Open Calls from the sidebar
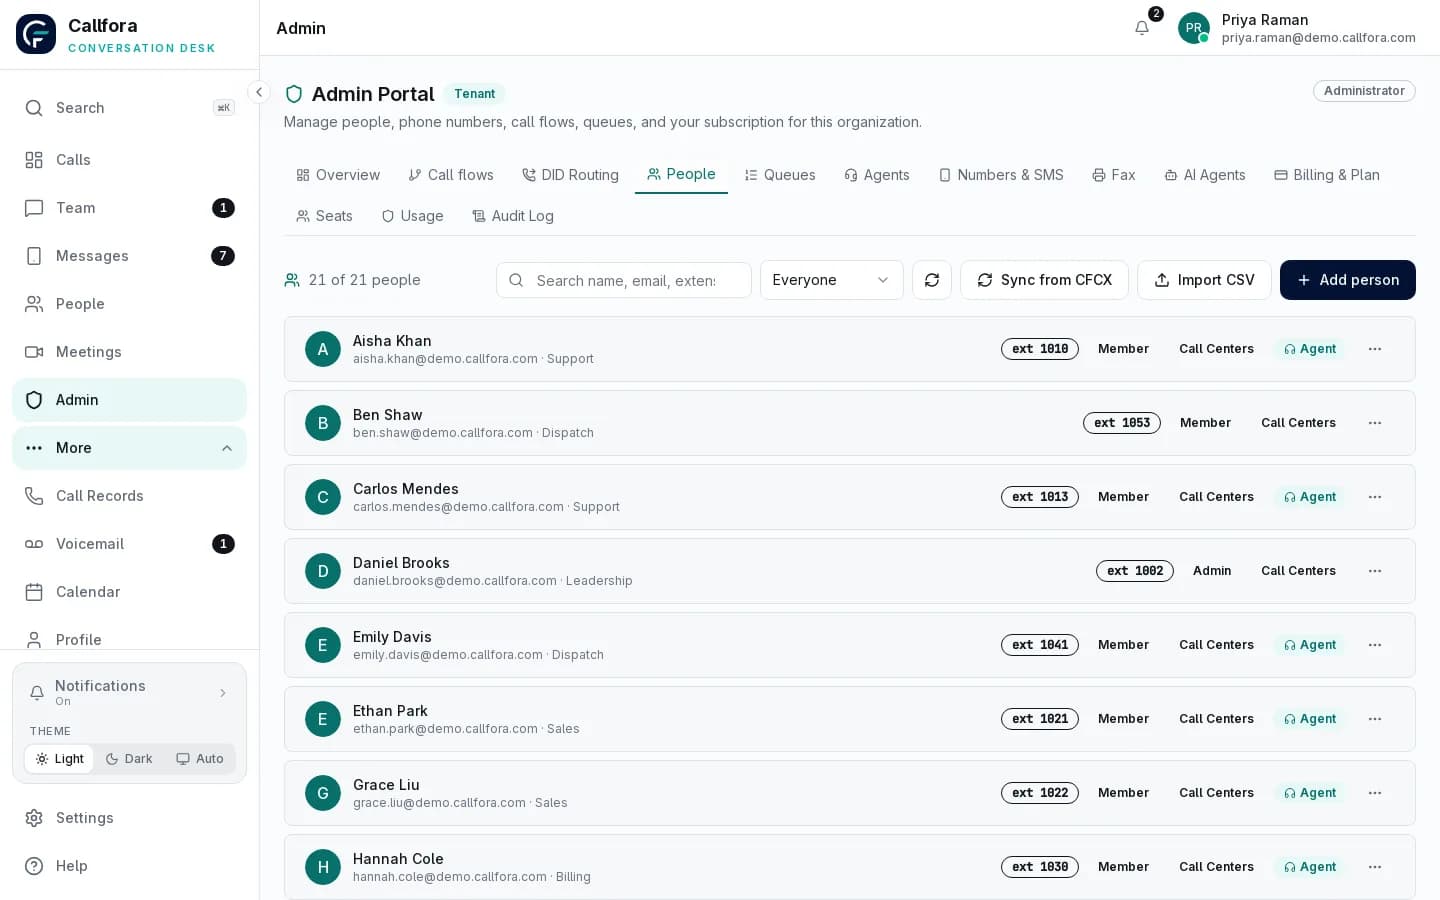This screenshot has width=1440, height=900. (x=129, y=160)
